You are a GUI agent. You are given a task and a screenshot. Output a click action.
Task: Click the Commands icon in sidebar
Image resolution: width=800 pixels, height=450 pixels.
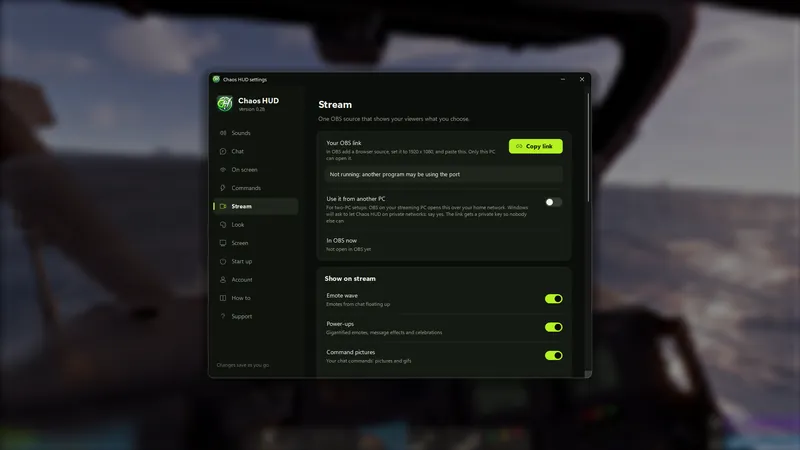point(223,188)
